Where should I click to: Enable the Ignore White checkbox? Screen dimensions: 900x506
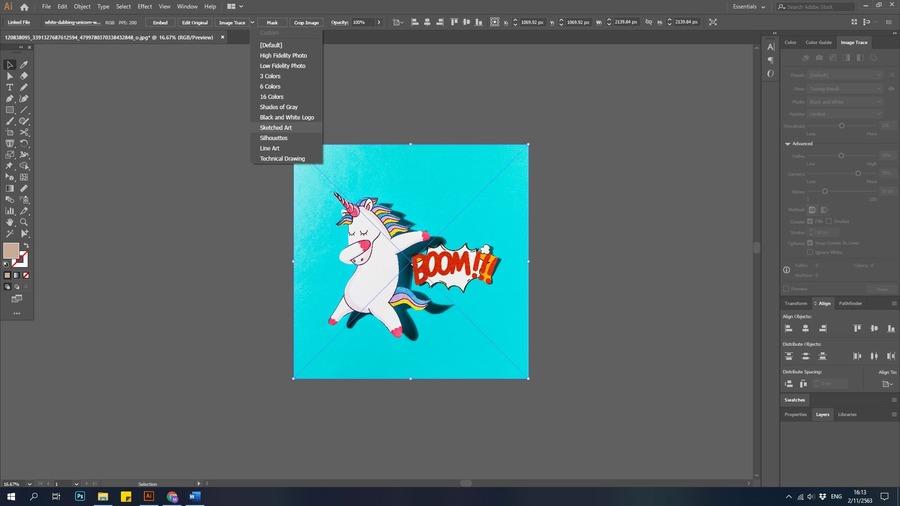[x=810, y=252]
